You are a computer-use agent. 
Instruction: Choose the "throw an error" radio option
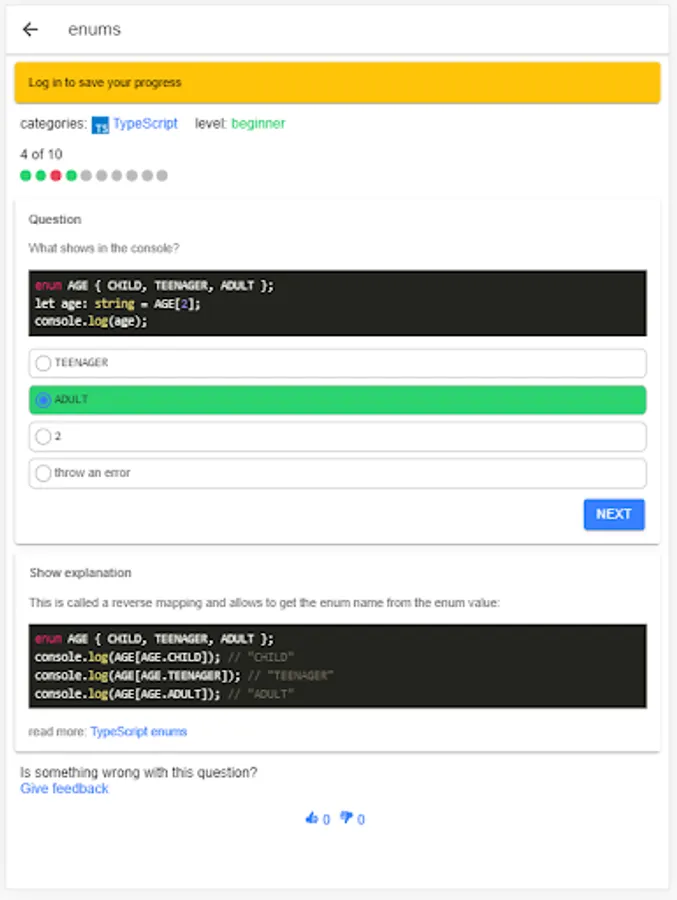pyautogui.click(x=43, y=473)
